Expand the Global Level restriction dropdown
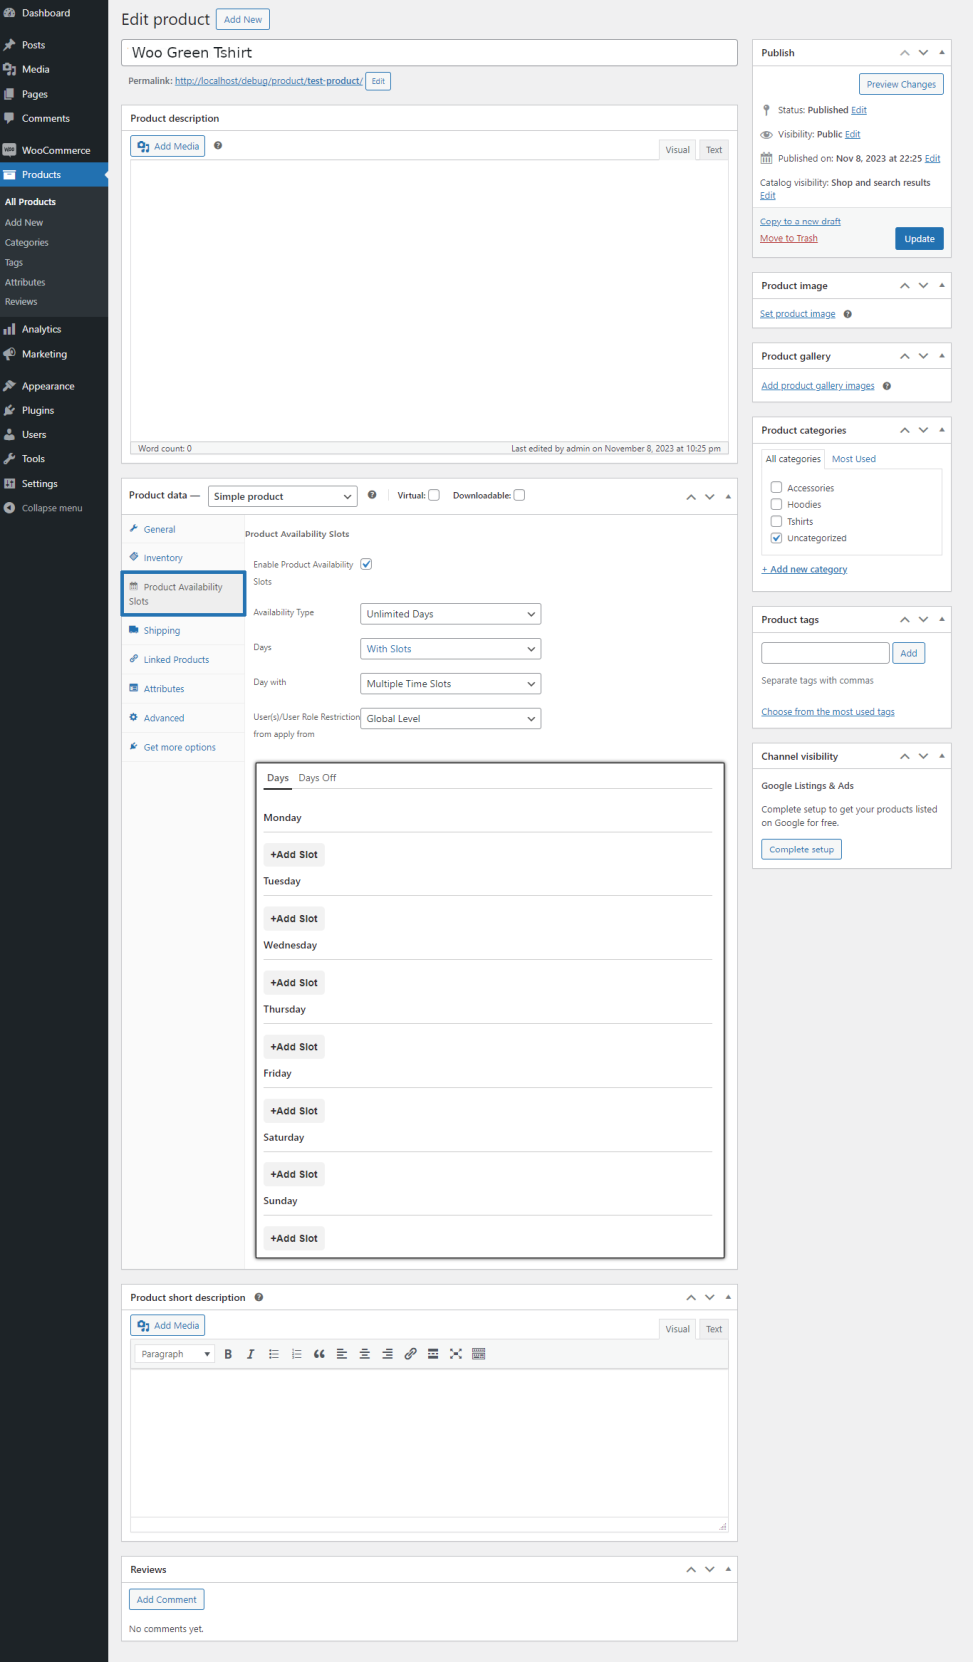This screenshot has width=973, height=1662. point(450,719)
